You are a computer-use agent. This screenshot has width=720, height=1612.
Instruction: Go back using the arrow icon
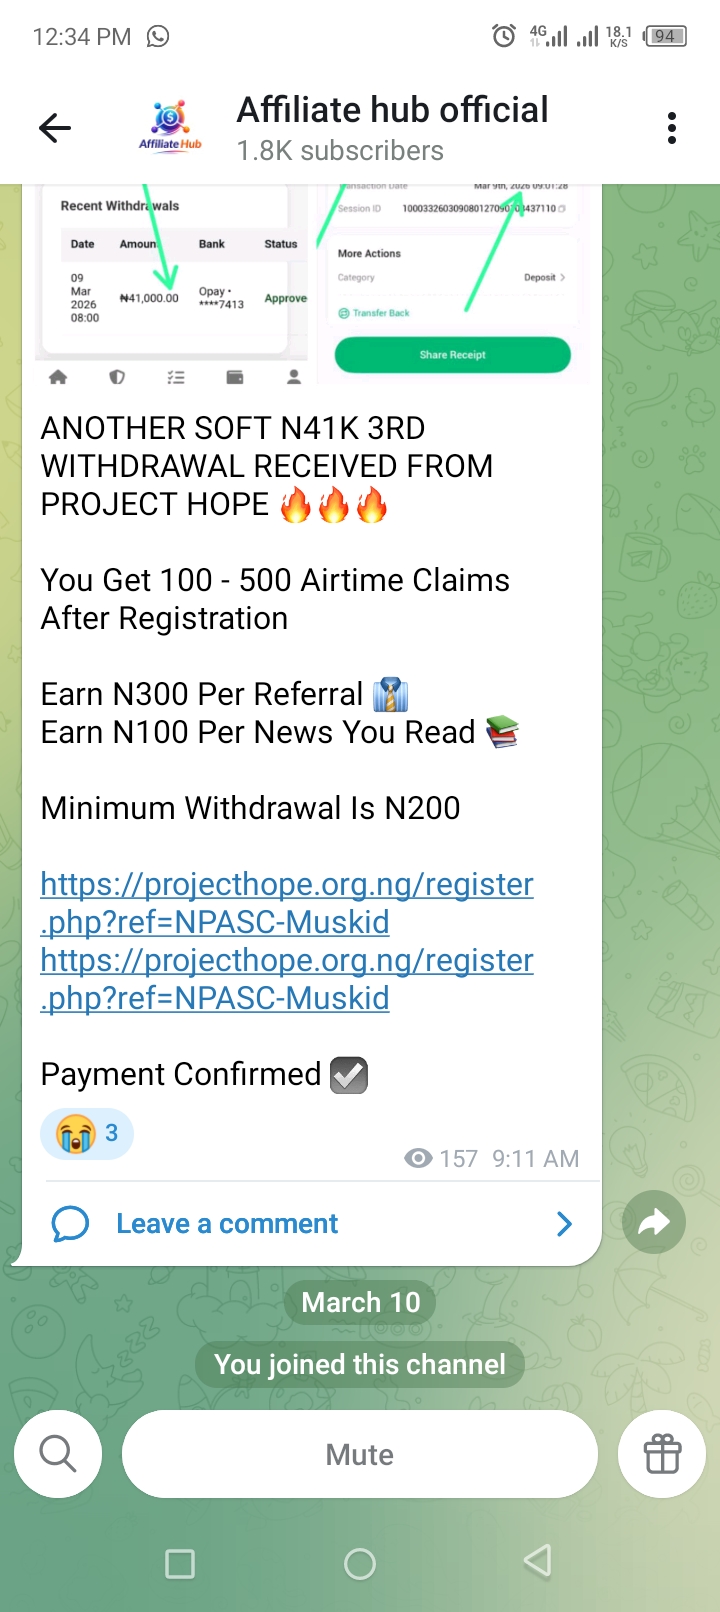[x=55, y=128]
